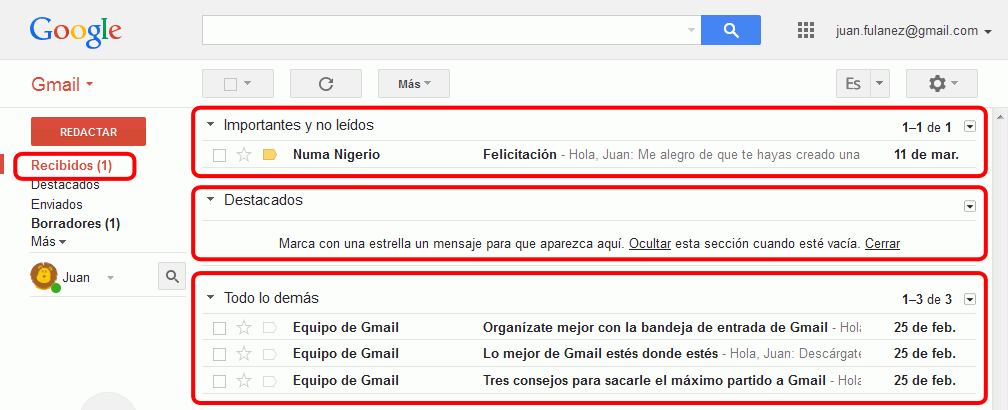
Task: Open search options arrow in search box
Action: click(692, 30)
